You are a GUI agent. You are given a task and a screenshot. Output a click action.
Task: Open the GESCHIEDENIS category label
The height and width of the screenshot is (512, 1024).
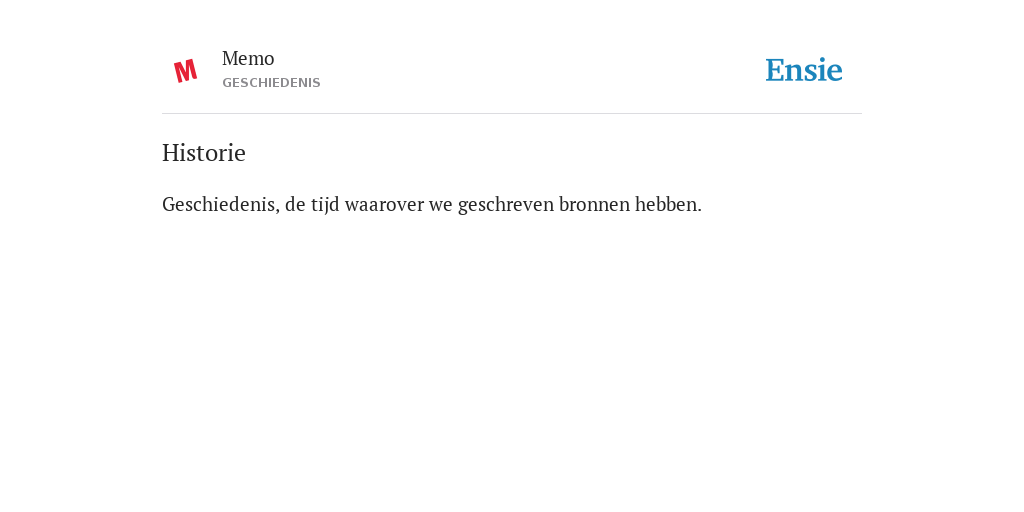tap(271, 83)
